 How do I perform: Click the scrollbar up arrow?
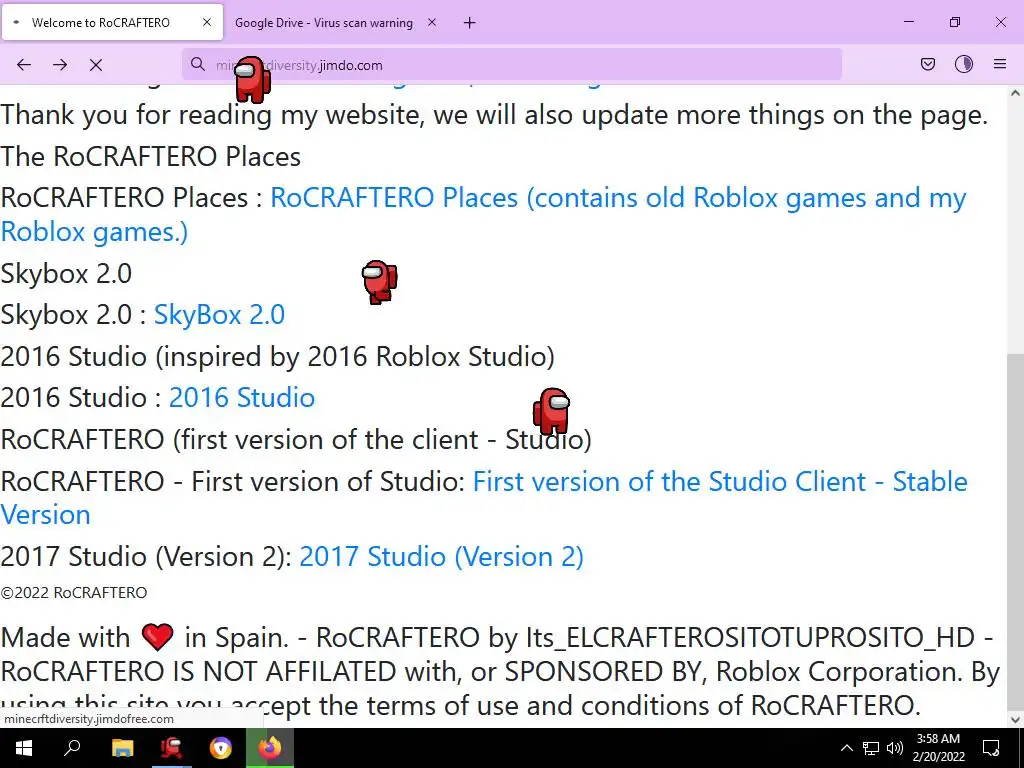point(1015,93)
